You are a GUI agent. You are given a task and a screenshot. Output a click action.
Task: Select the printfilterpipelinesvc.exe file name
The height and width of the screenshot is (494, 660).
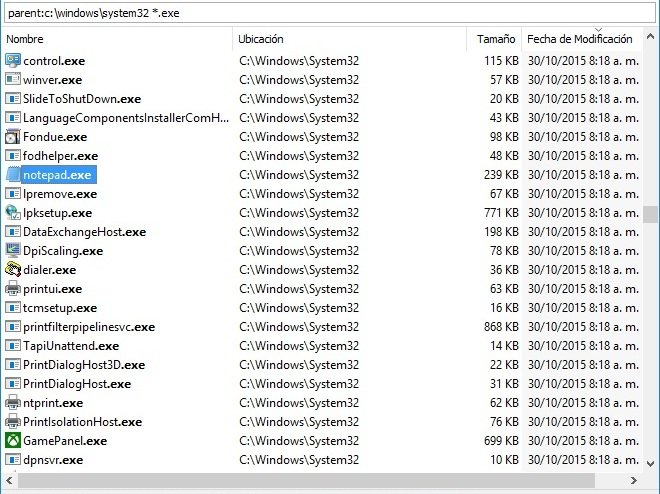coord(89,327)
